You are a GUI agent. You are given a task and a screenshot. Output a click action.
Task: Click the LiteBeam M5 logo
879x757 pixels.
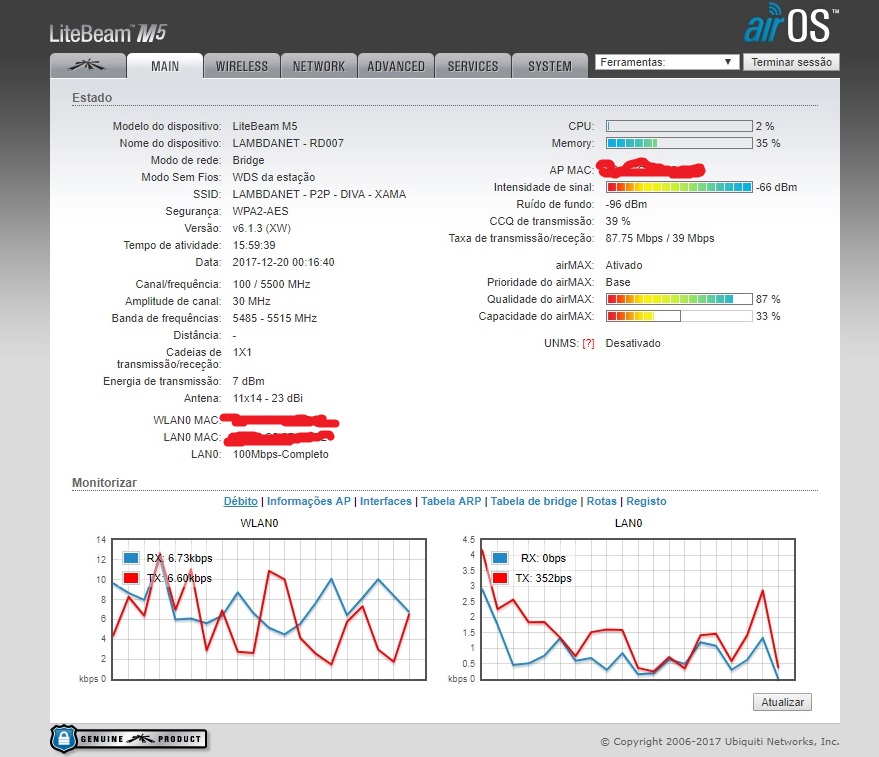[x=108, y=34]
